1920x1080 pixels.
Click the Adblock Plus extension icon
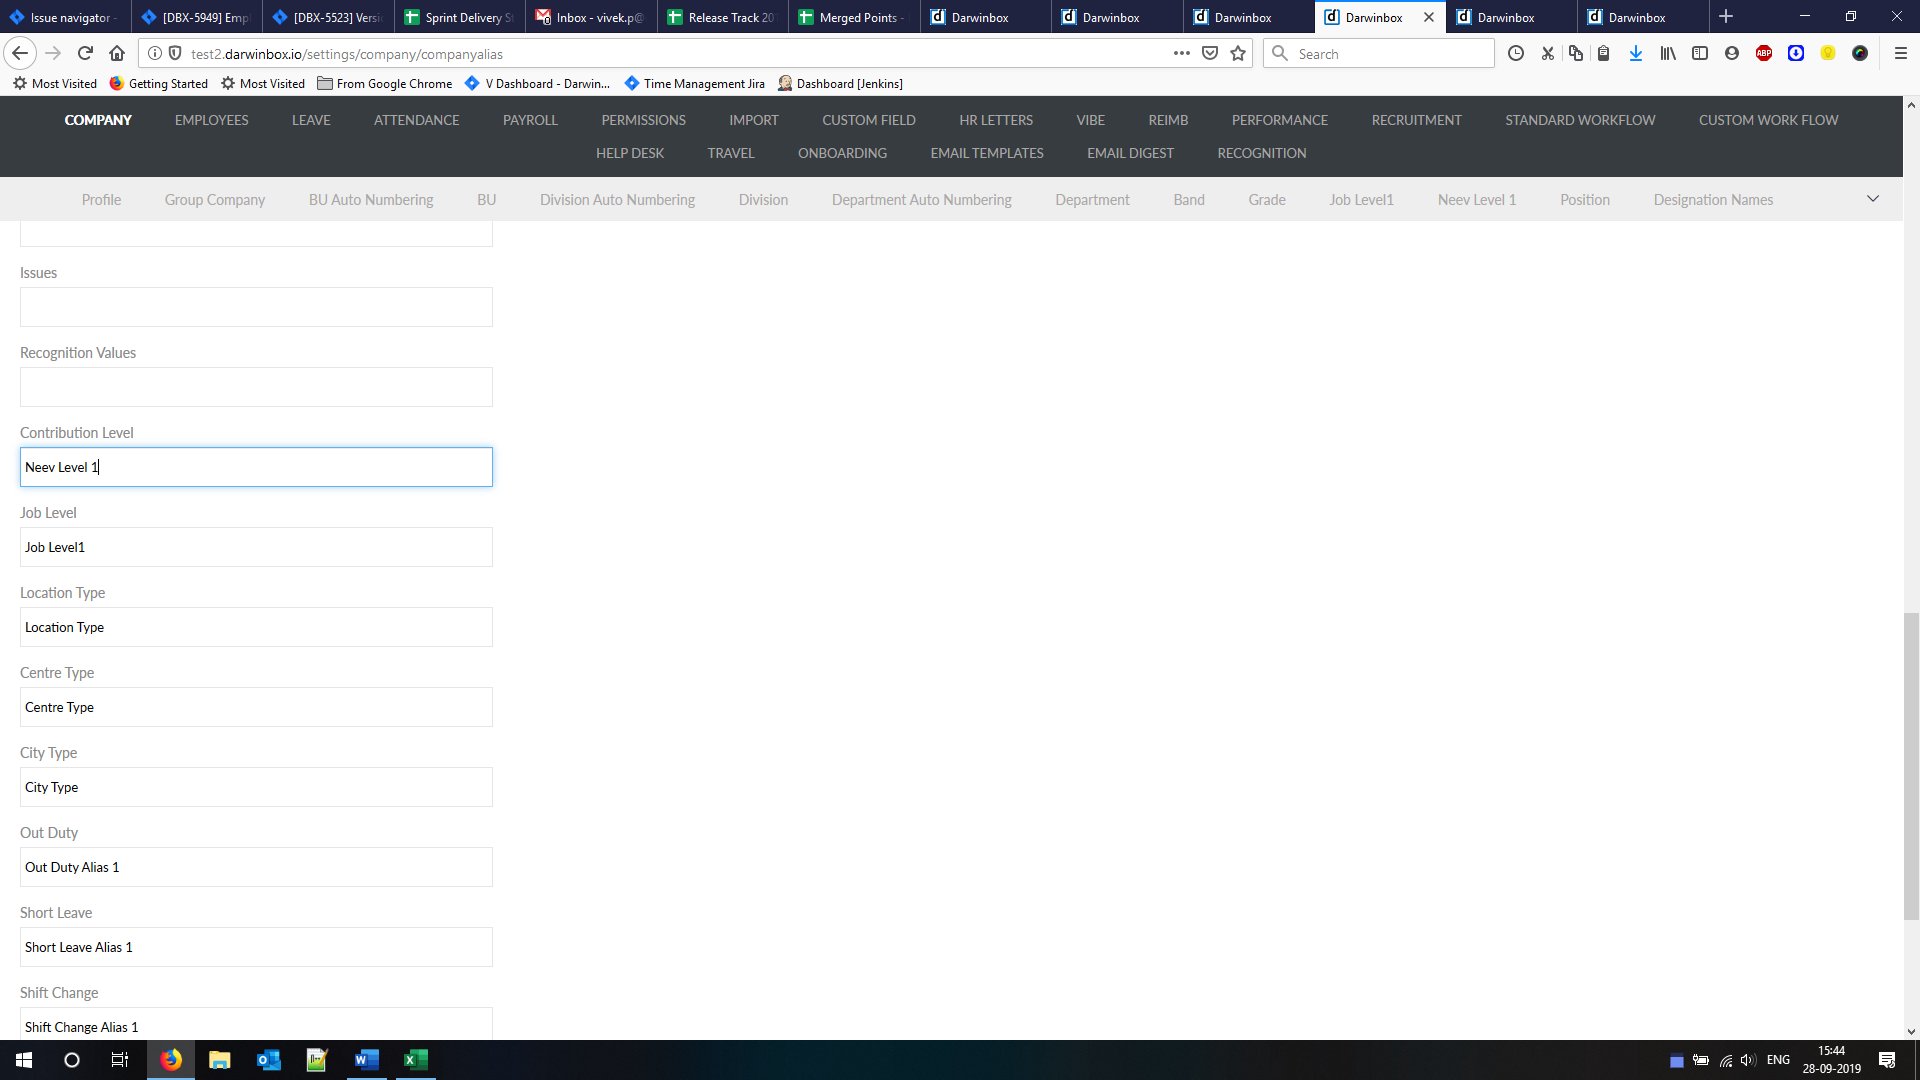click(x=1764, y=54)
